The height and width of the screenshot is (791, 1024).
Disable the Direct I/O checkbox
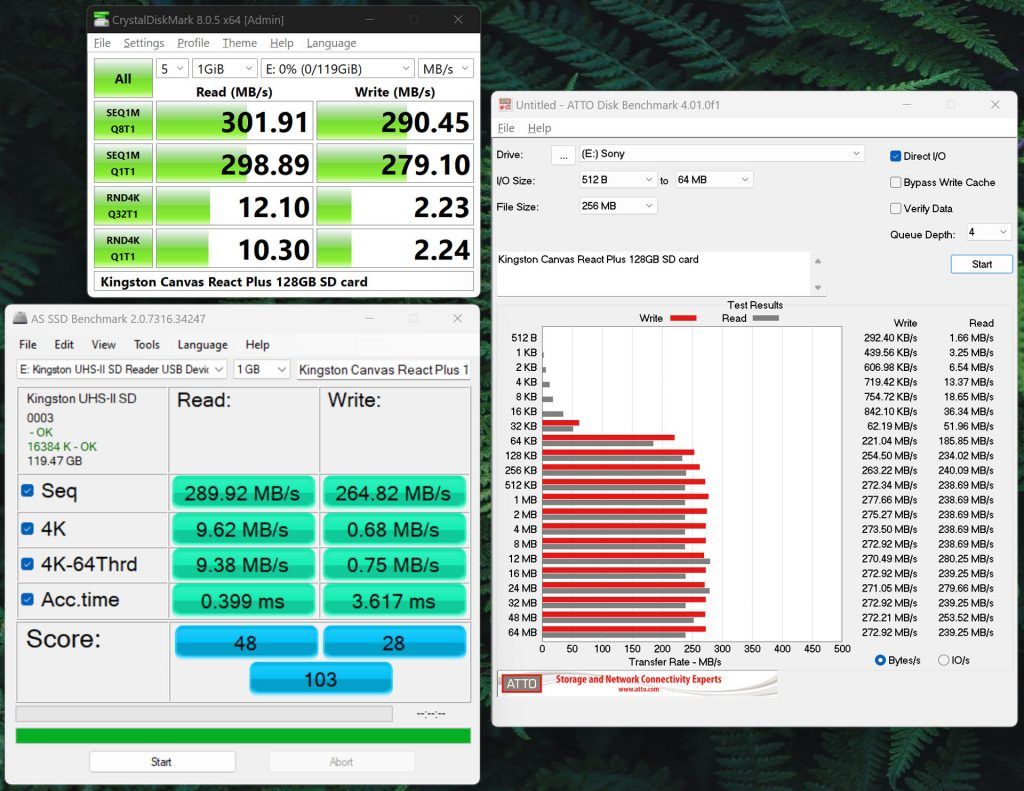click(895, 156)
